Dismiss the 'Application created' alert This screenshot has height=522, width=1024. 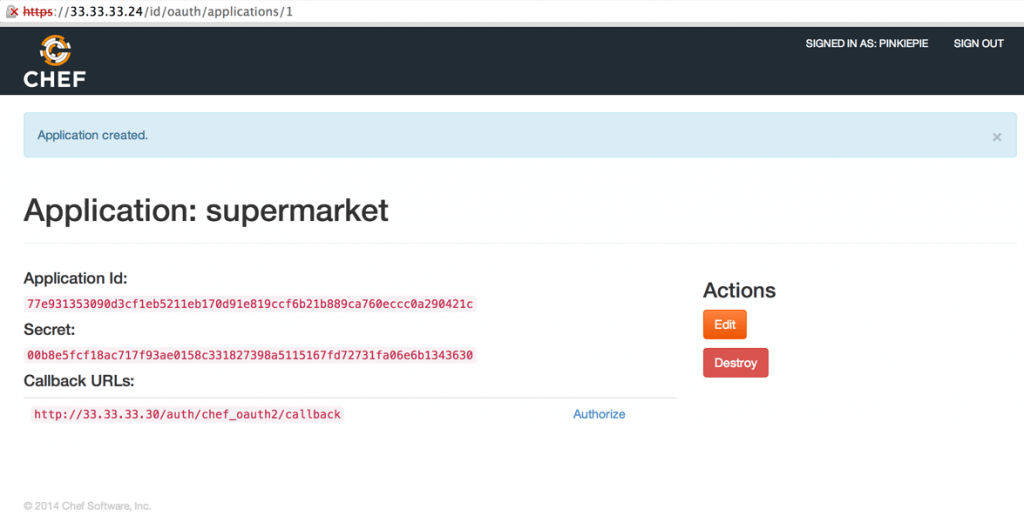(996, 137)
